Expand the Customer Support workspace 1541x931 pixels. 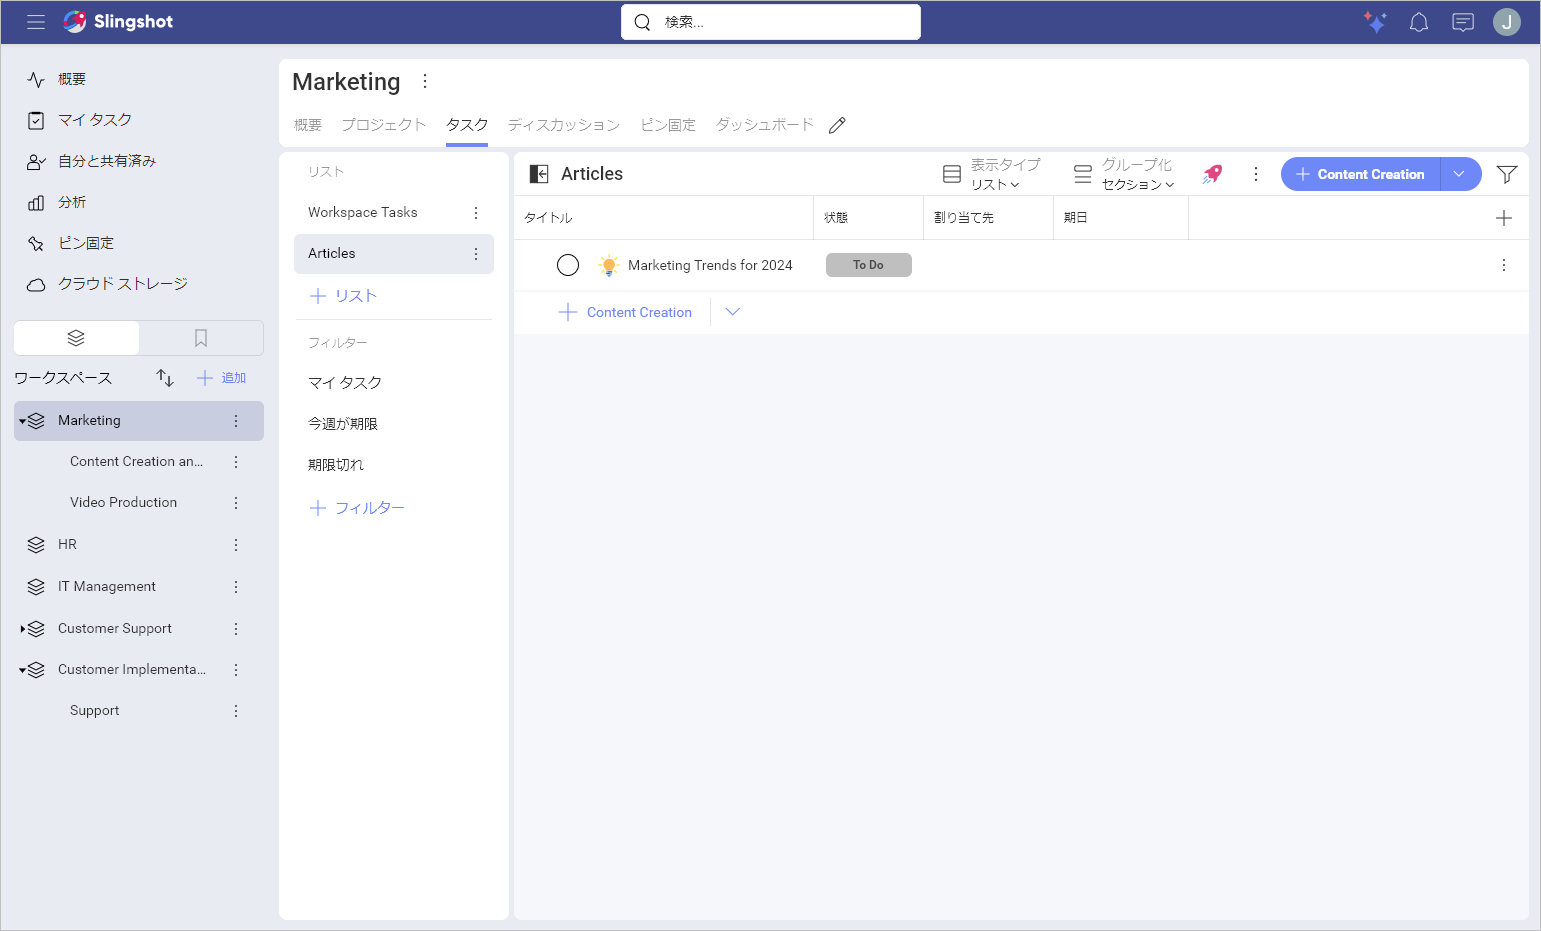(x=23, y=629)
